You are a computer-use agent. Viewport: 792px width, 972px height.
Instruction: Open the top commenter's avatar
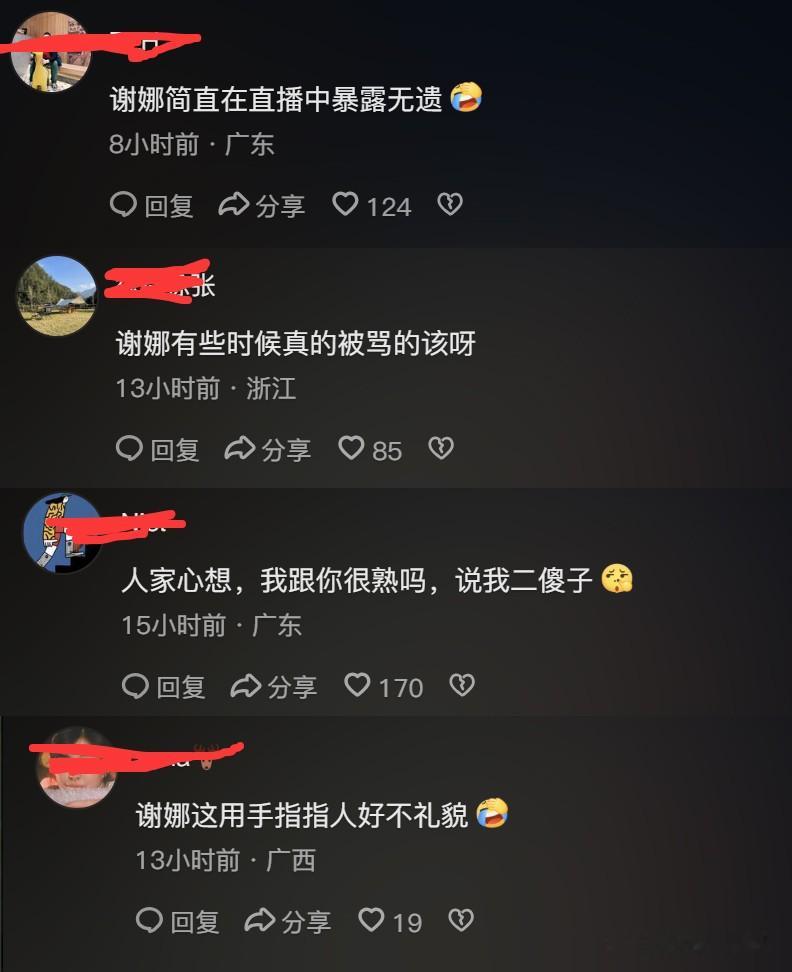(x=51, y=52)
